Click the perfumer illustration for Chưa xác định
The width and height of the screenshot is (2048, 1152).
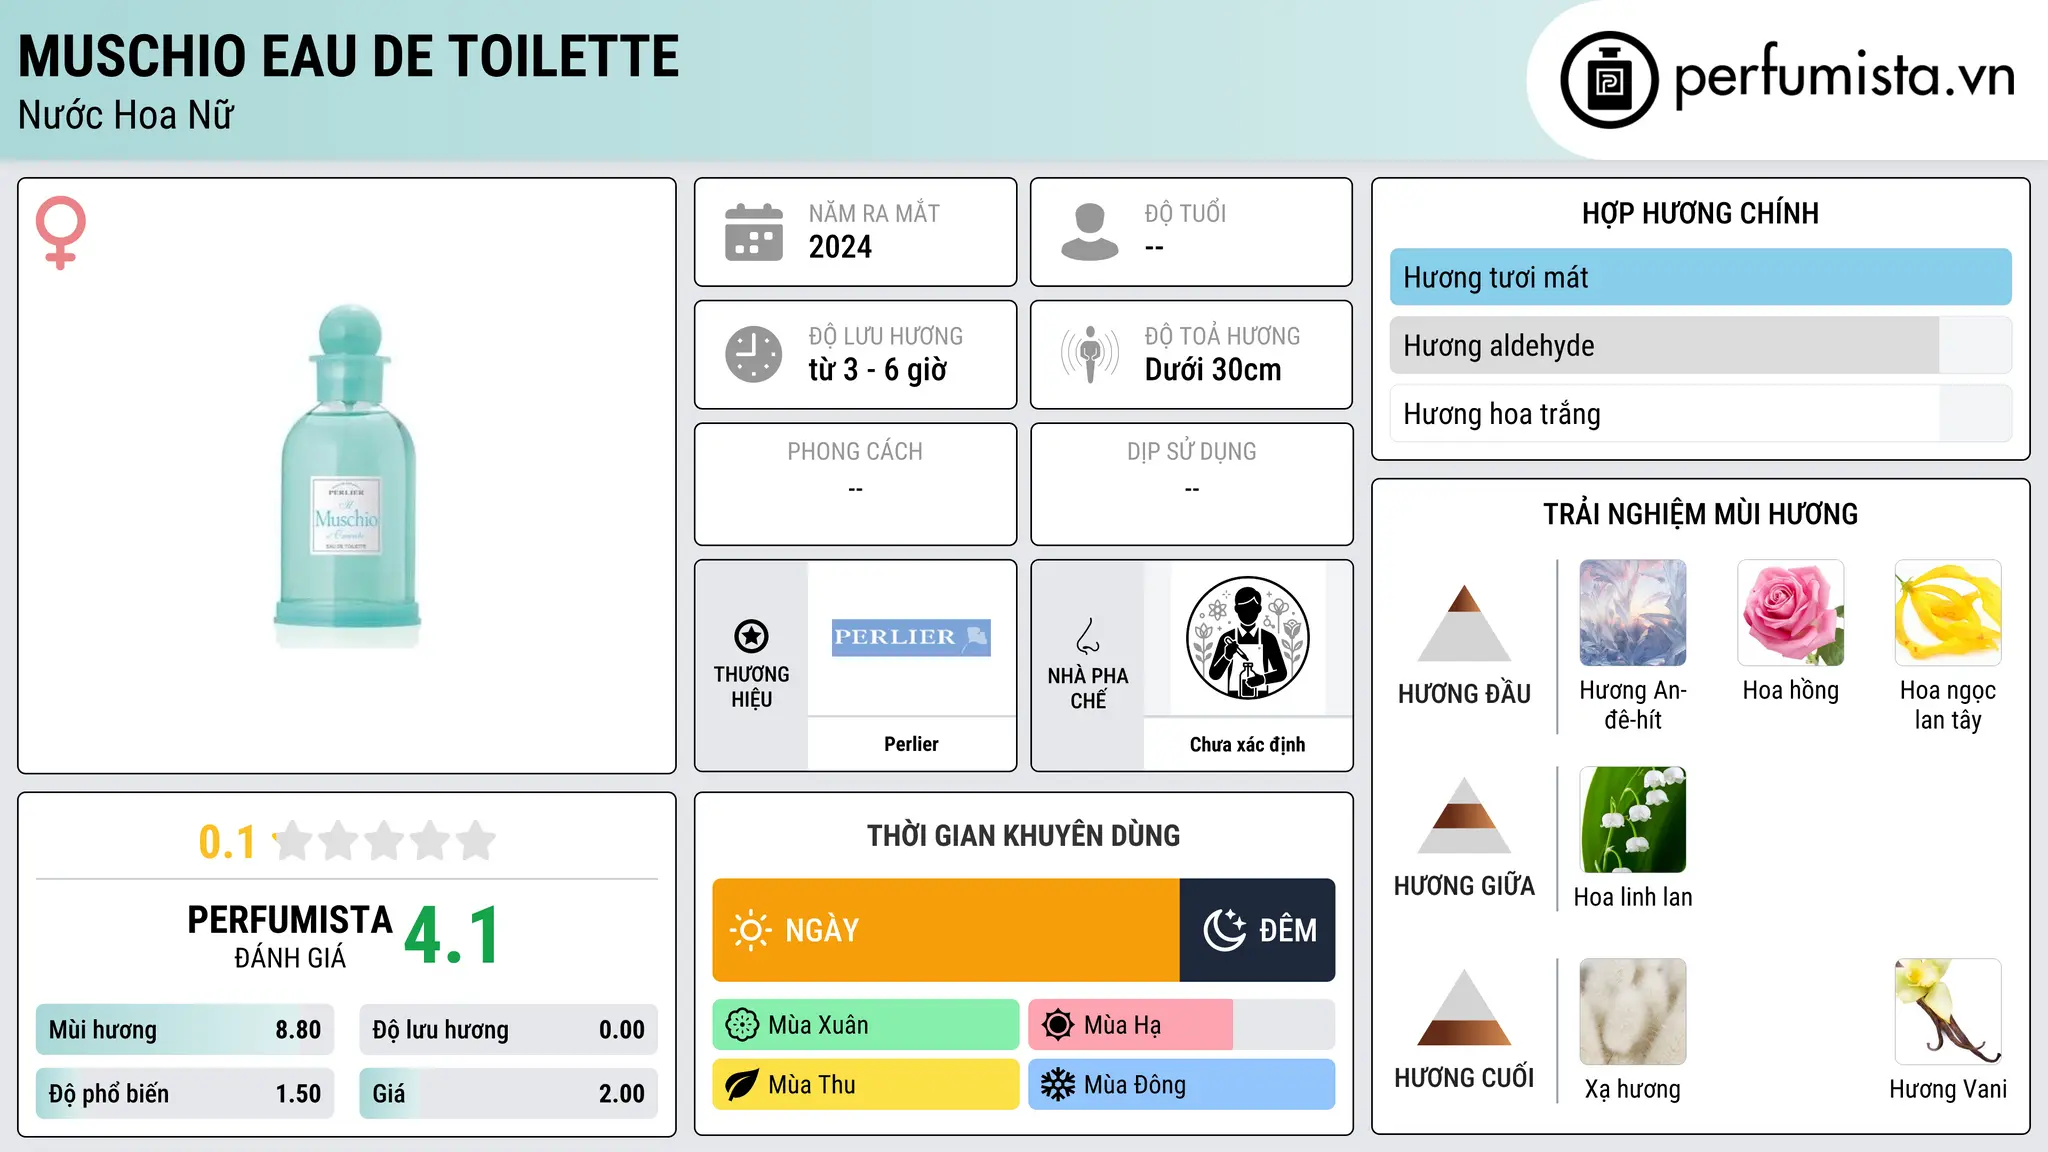tap(1247, 638)
